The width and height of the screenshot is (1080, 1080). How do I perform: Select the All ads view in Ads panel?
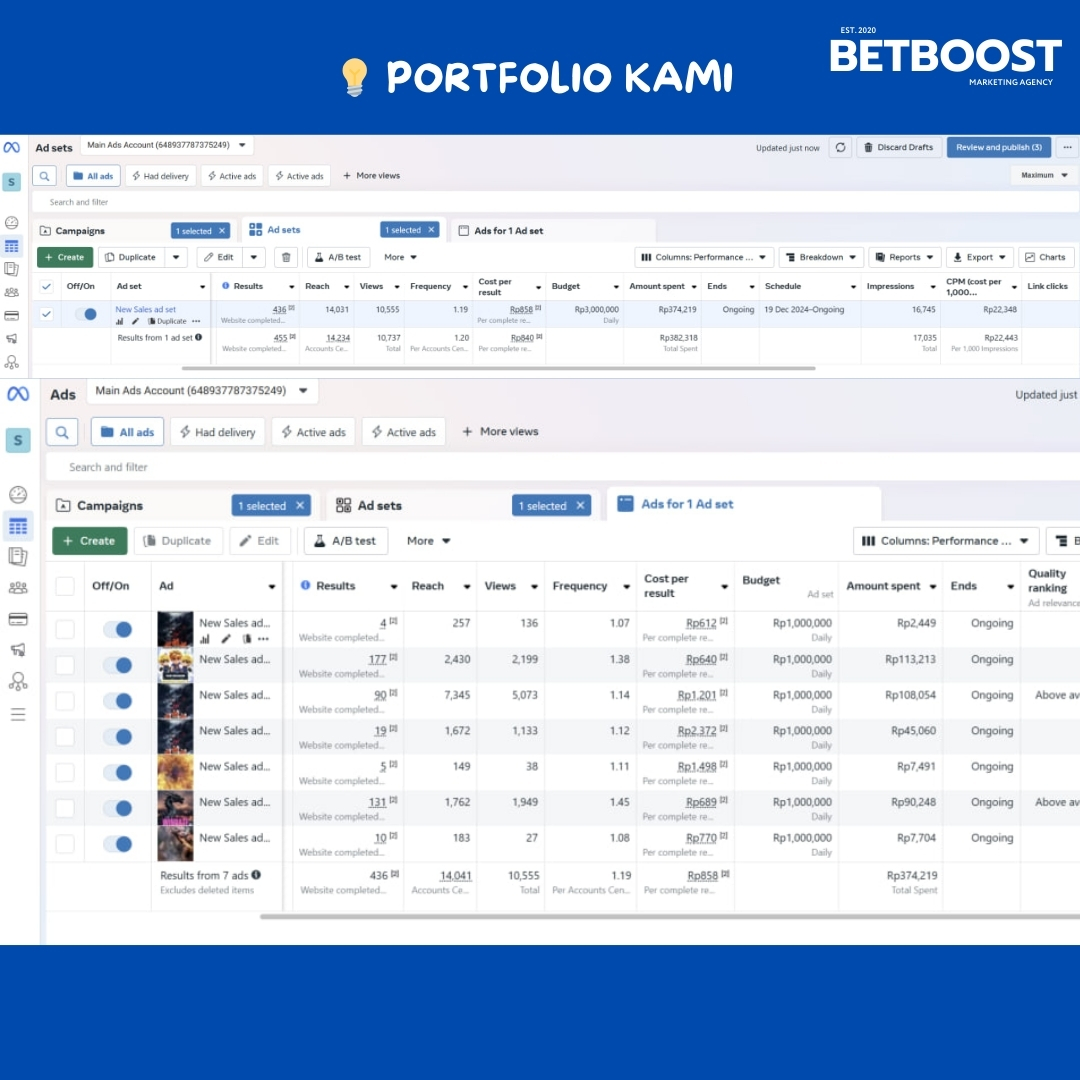pyautogui.click(x=127, y=432)
